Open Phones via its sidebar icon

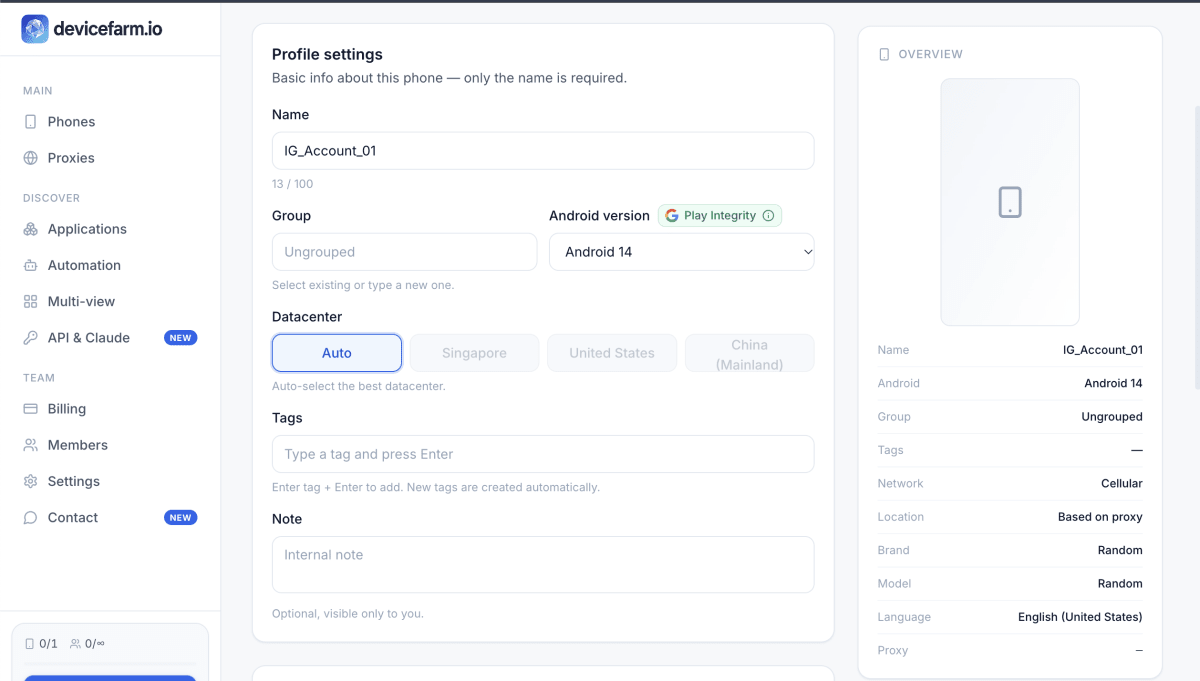(30, 122)
